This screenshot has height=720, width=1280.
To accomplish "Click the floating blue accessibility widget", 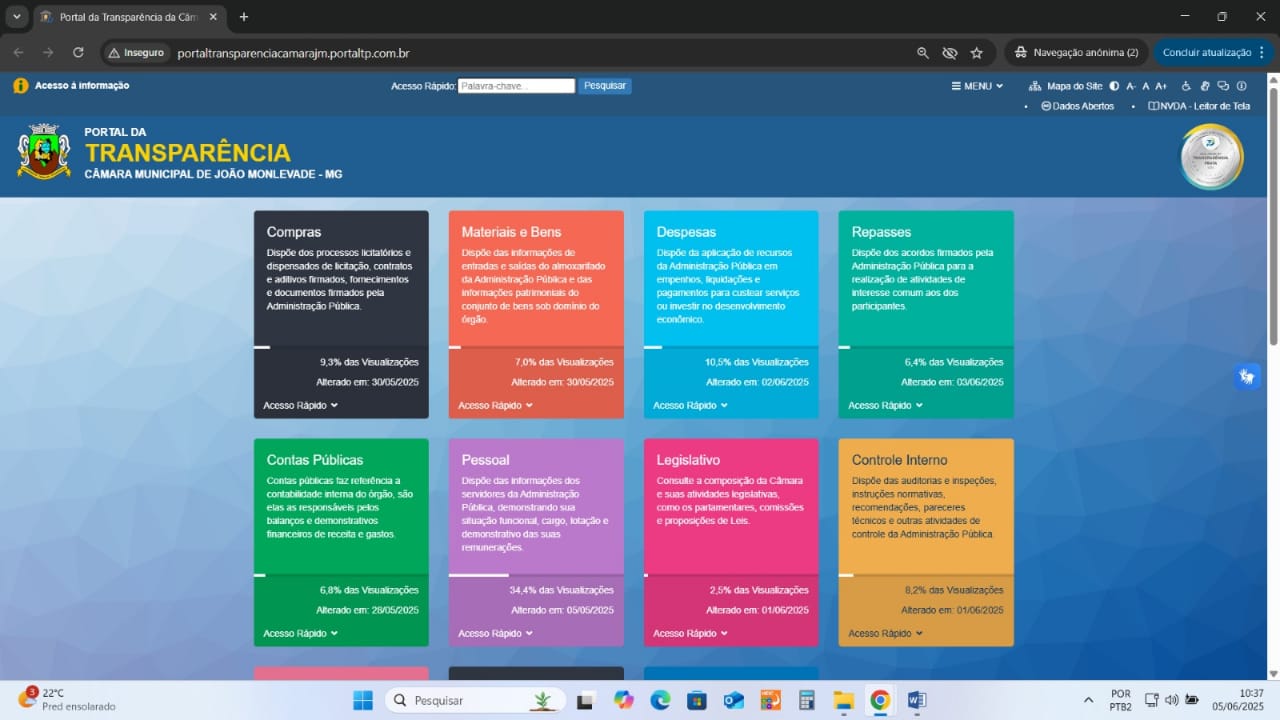I will 1246,376.
